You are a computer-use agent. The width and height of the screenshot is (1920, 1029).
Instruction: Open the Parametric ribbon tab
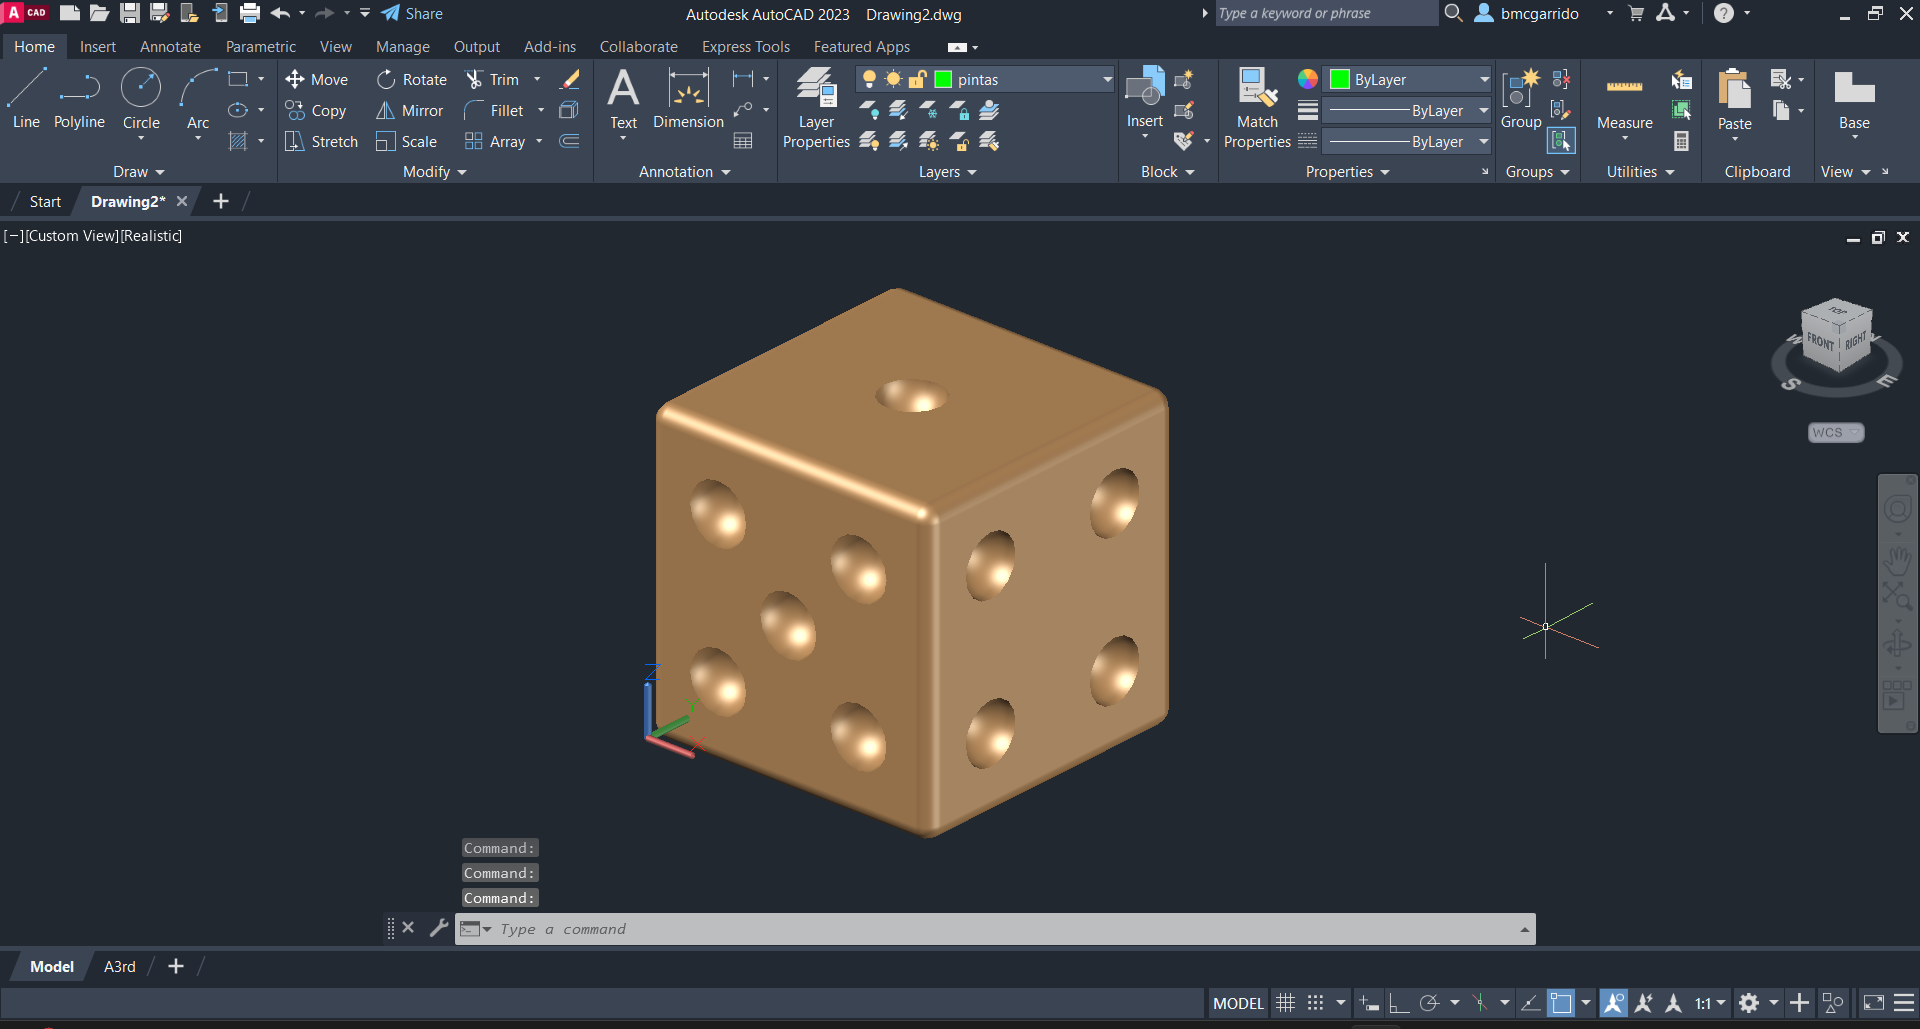tap(260, 47)
